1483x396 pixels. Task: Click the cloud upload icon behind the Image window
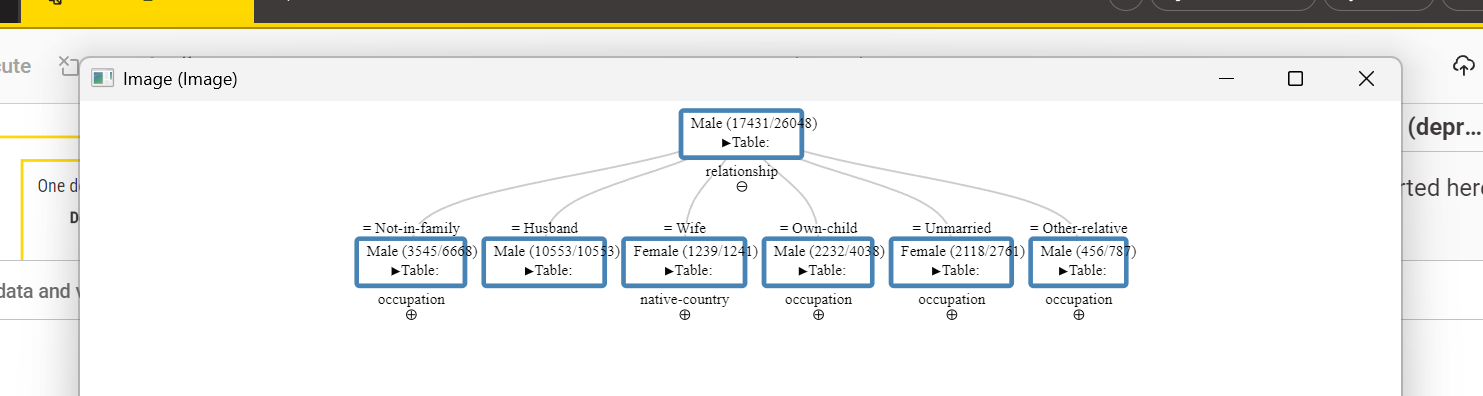[1463, 66]
